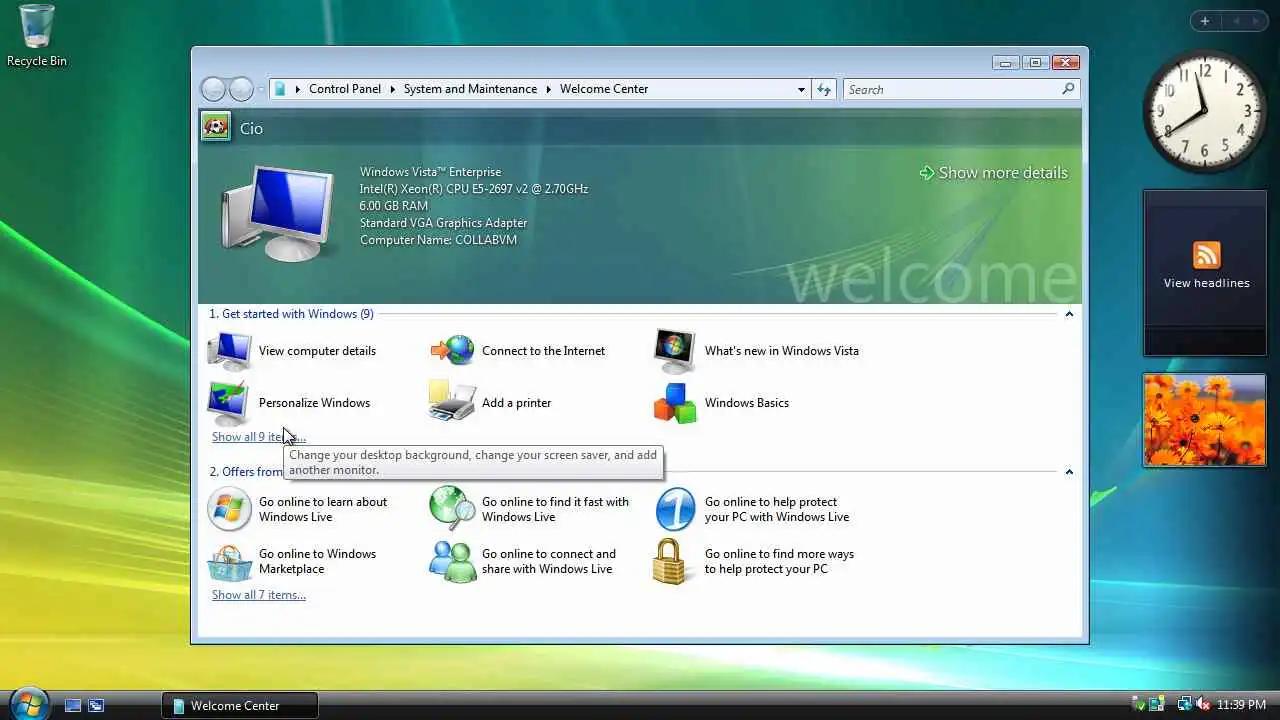Click the green Show more details arrow
The width and height of the screenshot is (1280, 720).
926,173
